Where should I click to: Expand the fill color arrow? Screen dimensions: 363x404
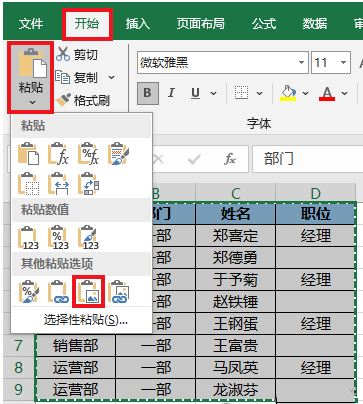pos(305,93)
